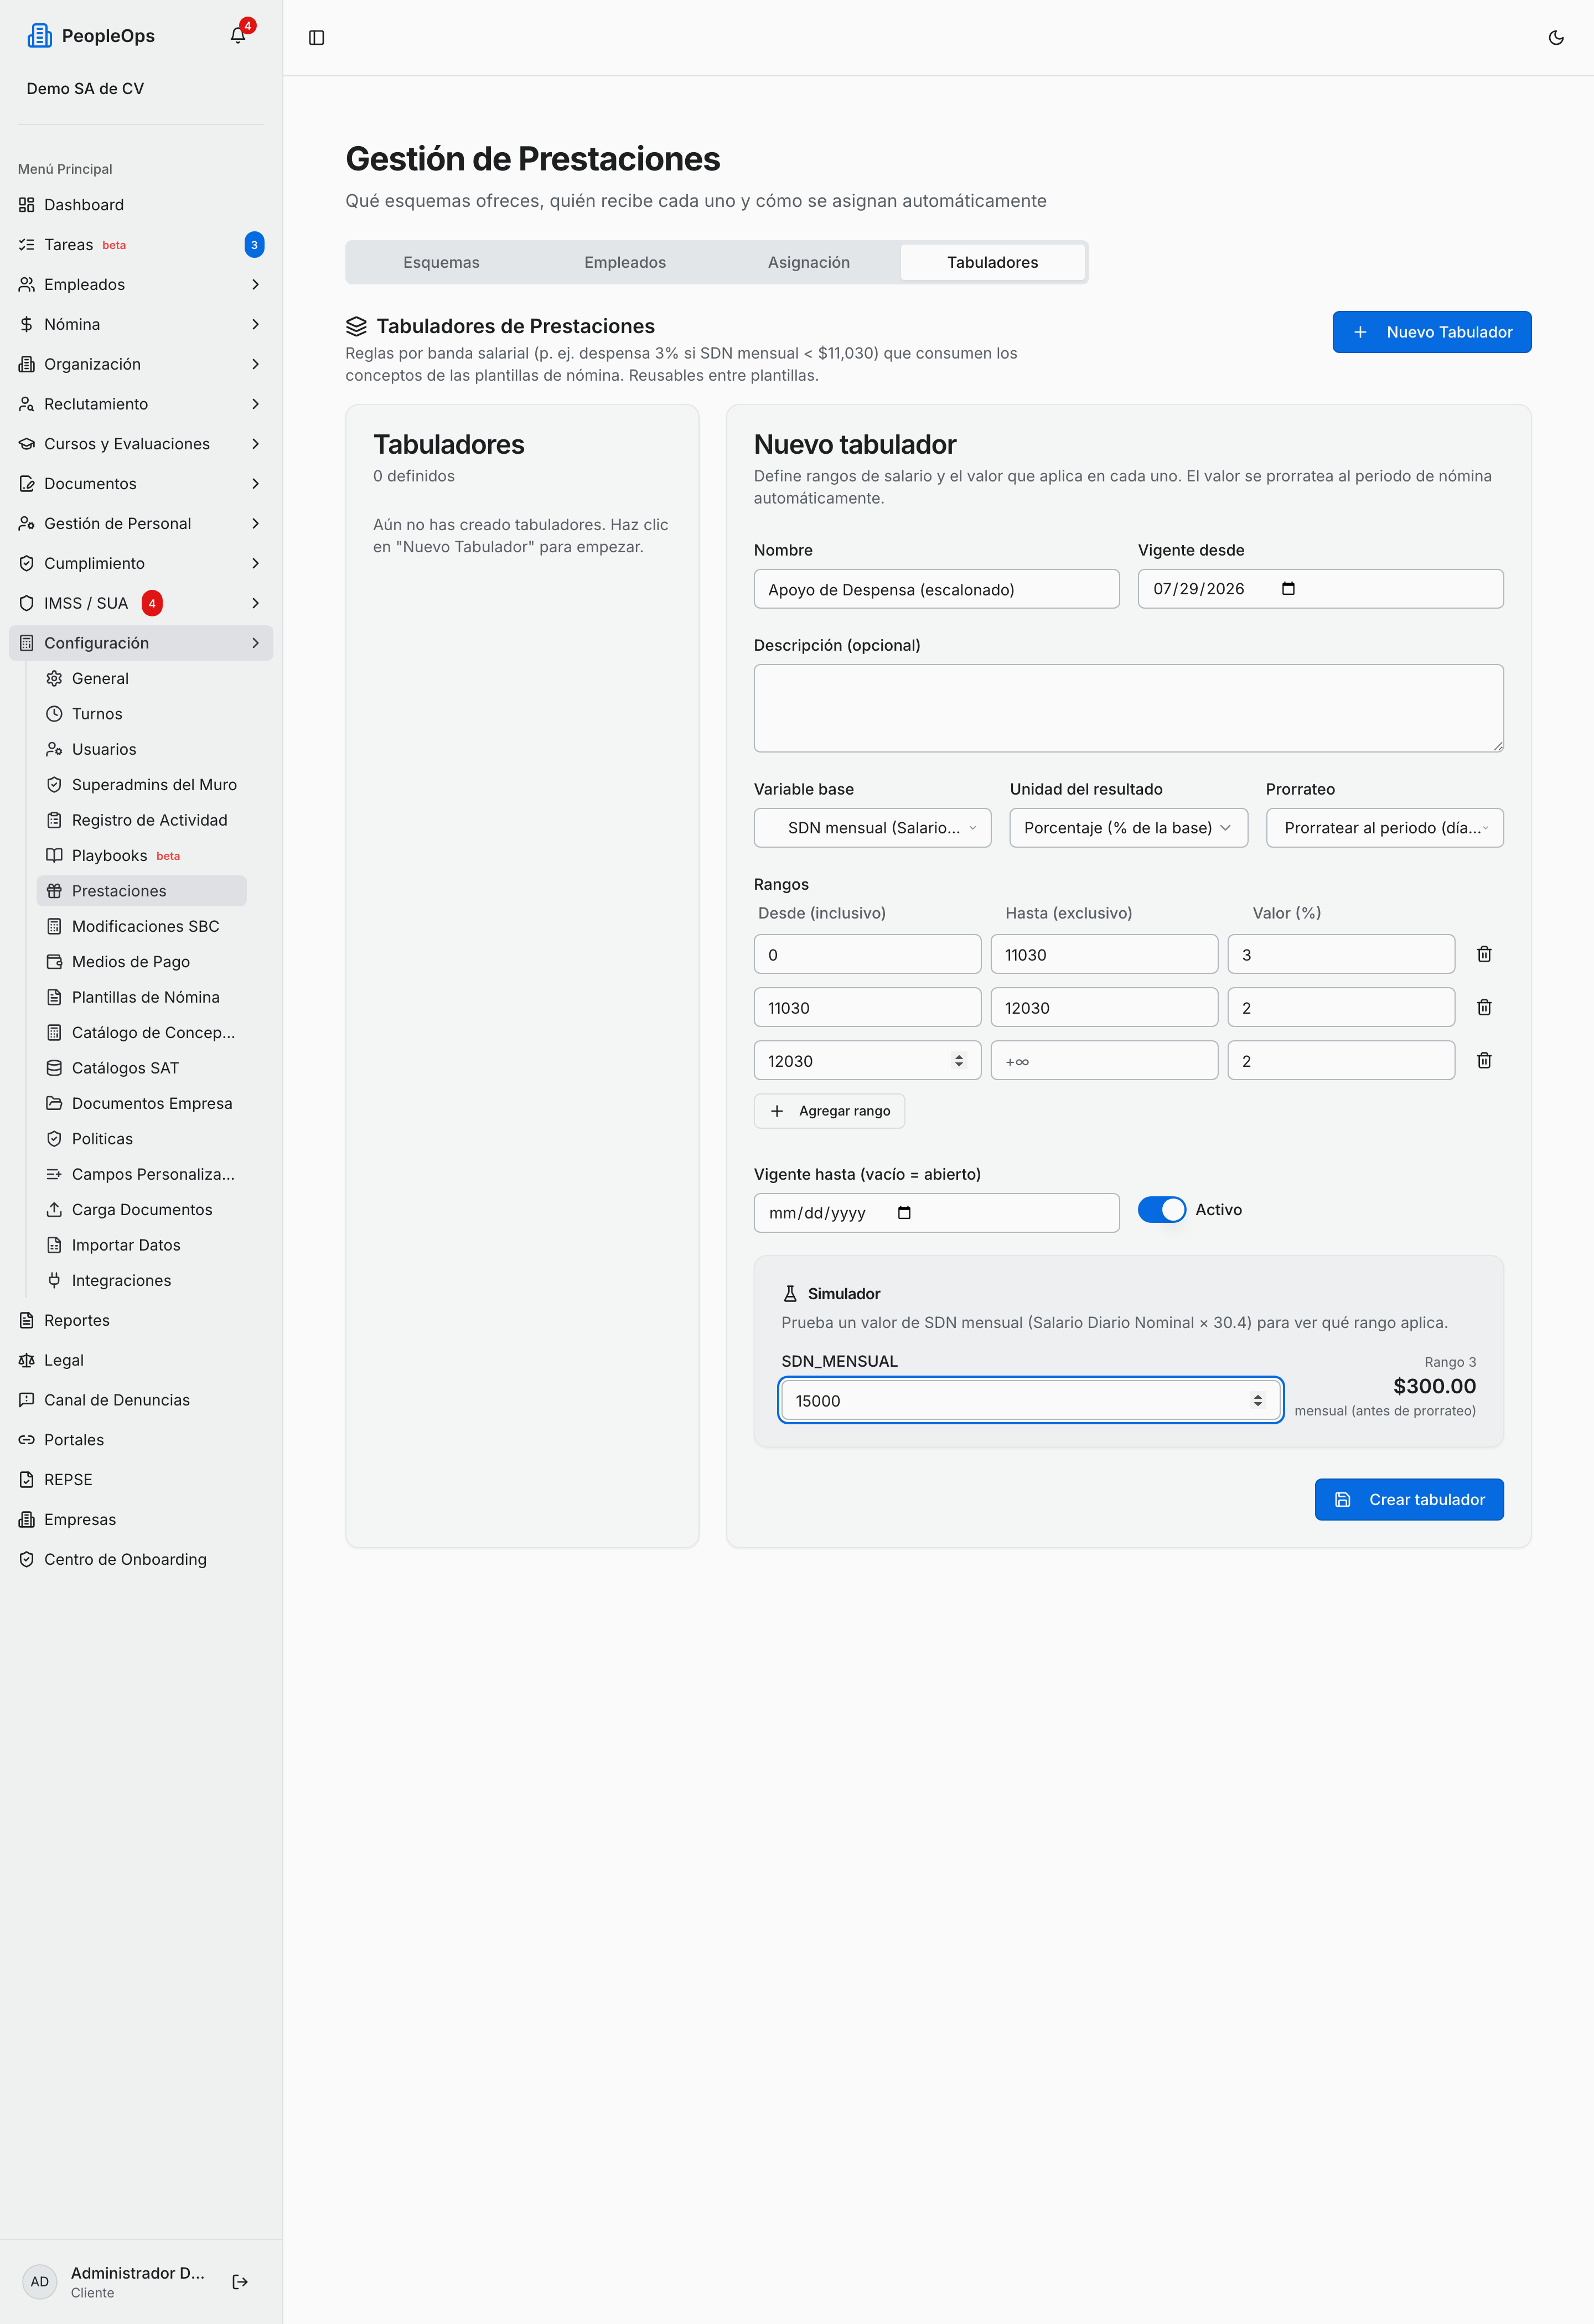Expand the Empleados menu
Screen dimensions: 1594x2324
141,285
